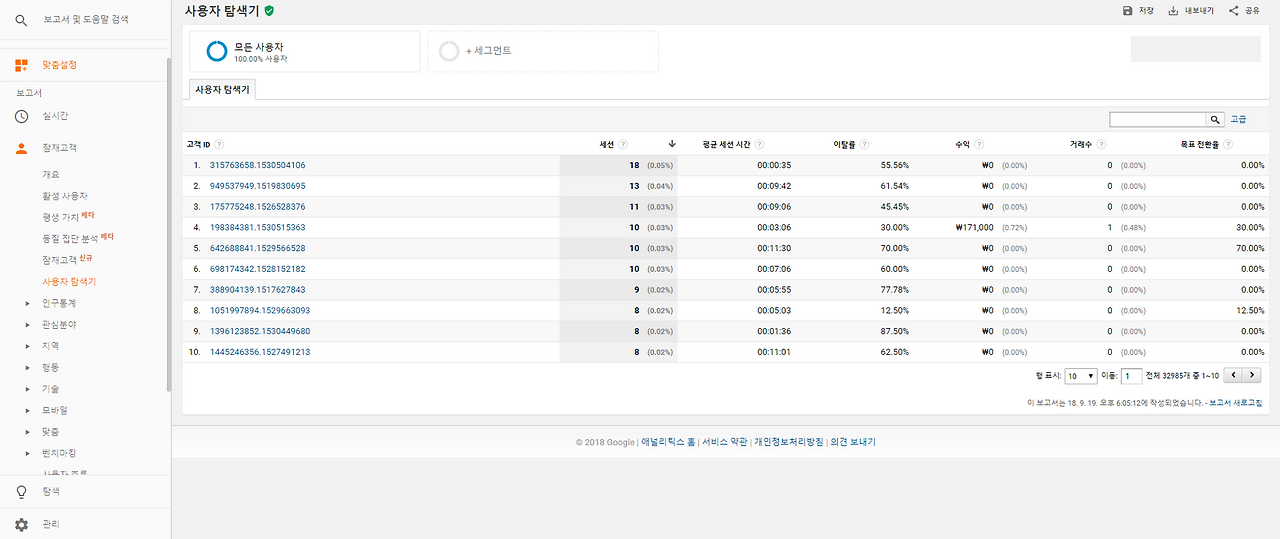Click the 이동 page number field
1280x539 pixels.
click(x=1131, y=376)
